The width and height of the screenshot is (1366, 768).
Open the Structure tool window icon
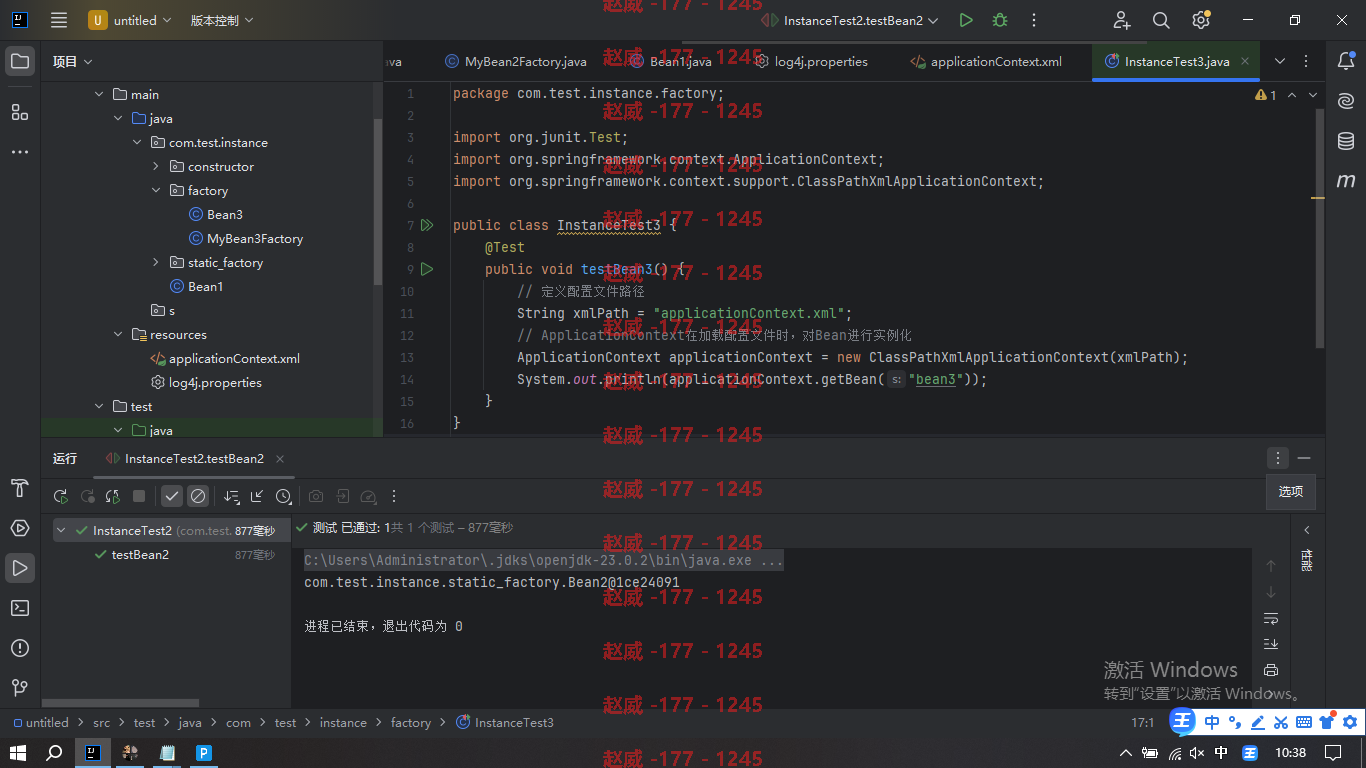tap(20, 112)
